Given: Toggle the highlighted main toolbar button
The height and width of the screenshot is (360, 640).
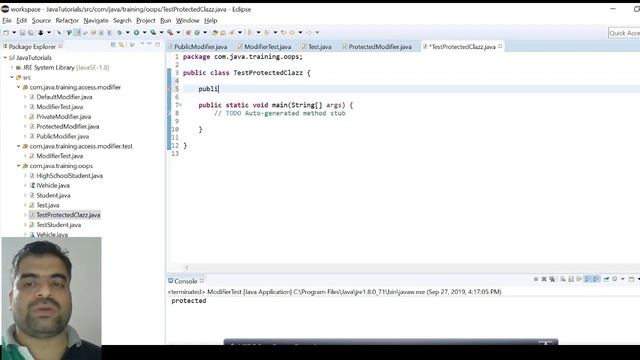Looking at the screenshot, I should 77,33.
